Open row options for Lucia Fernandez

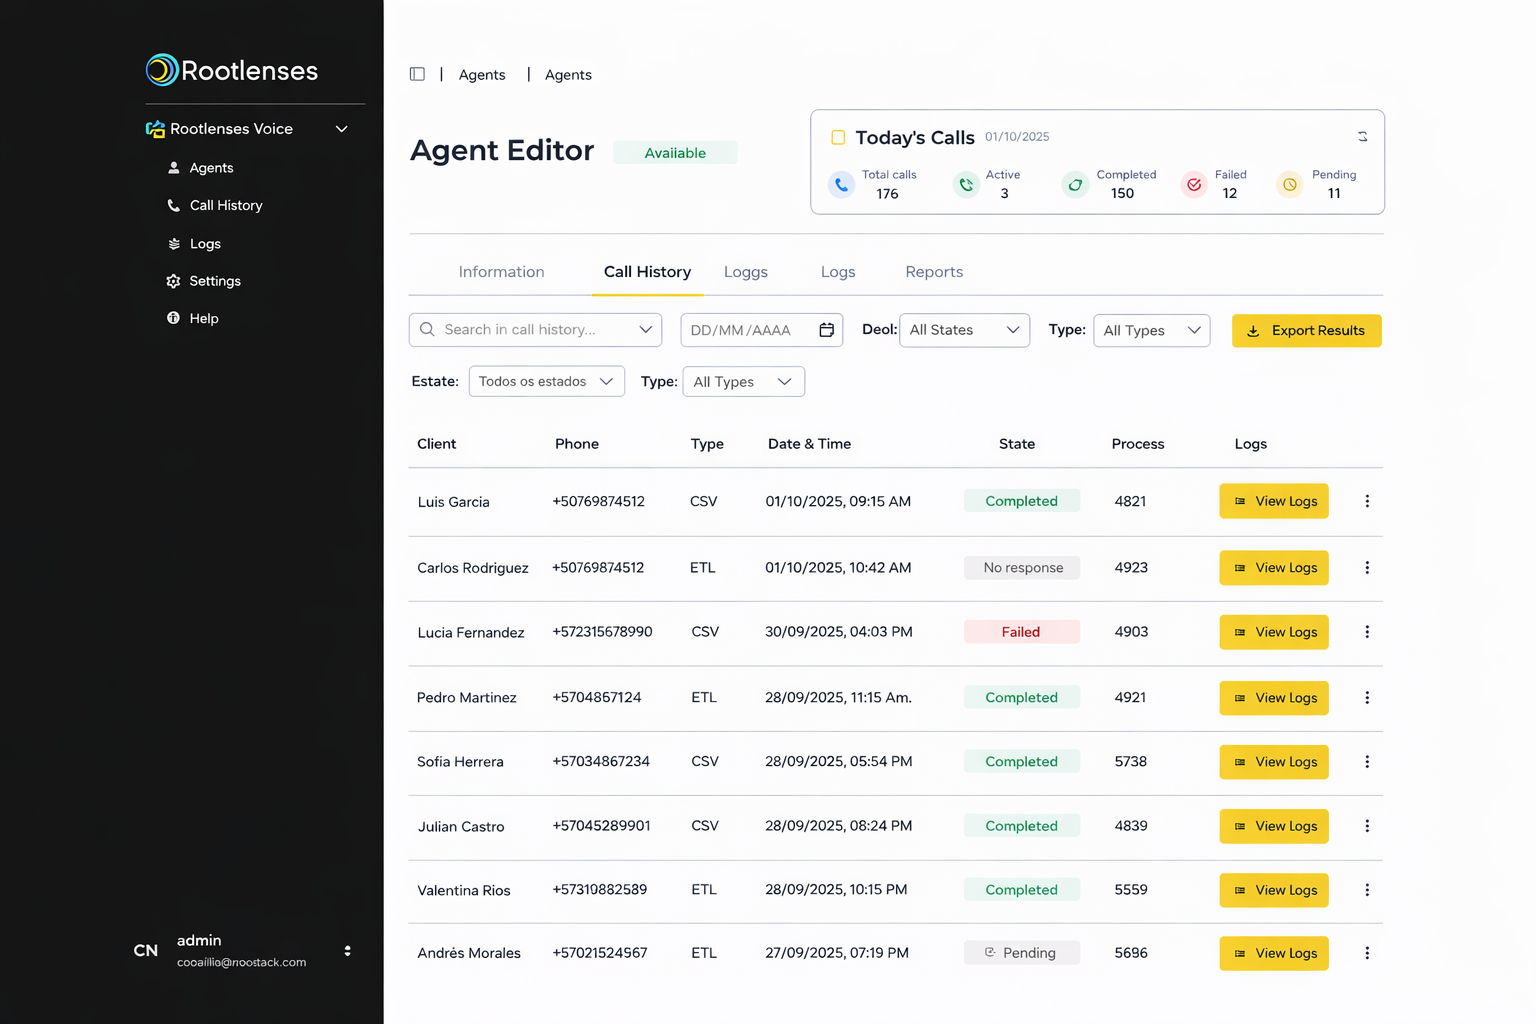[1367, 632]
